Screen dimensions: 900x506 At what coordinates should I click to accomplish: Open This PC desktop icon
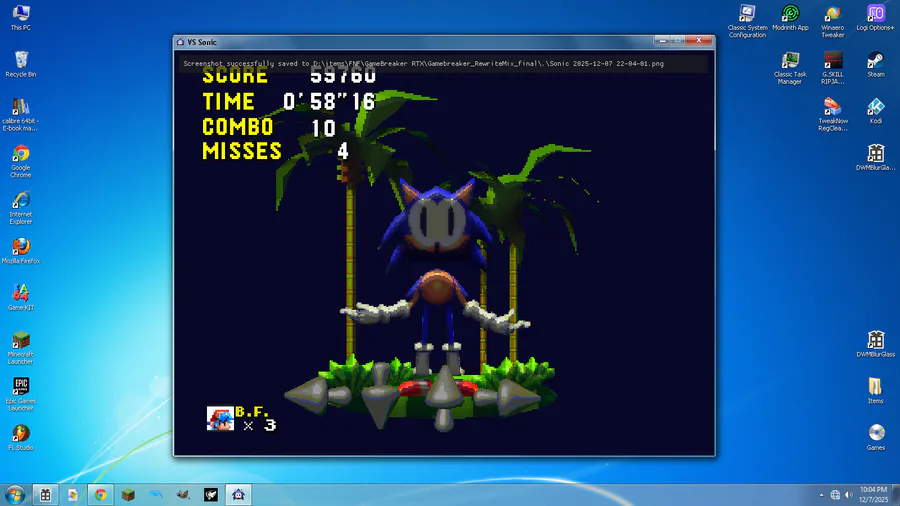point(21,17)
